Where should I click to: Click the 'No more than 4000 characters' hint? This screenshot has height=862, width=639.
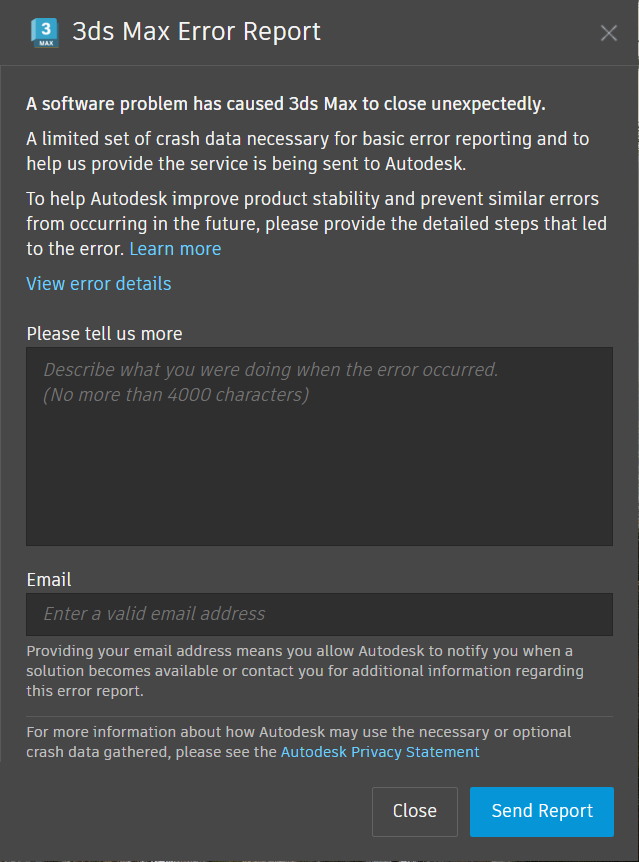coord(176,395)
